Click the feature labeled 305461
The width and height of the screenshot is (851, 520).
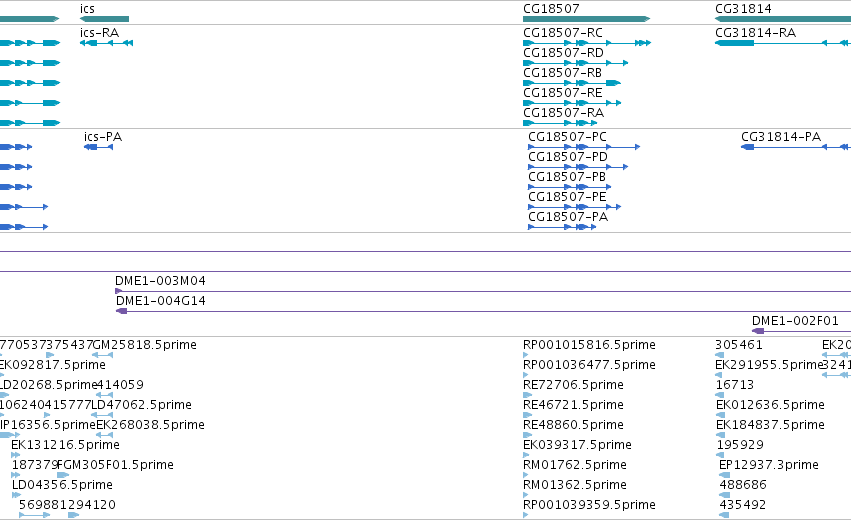coord(739,345)
